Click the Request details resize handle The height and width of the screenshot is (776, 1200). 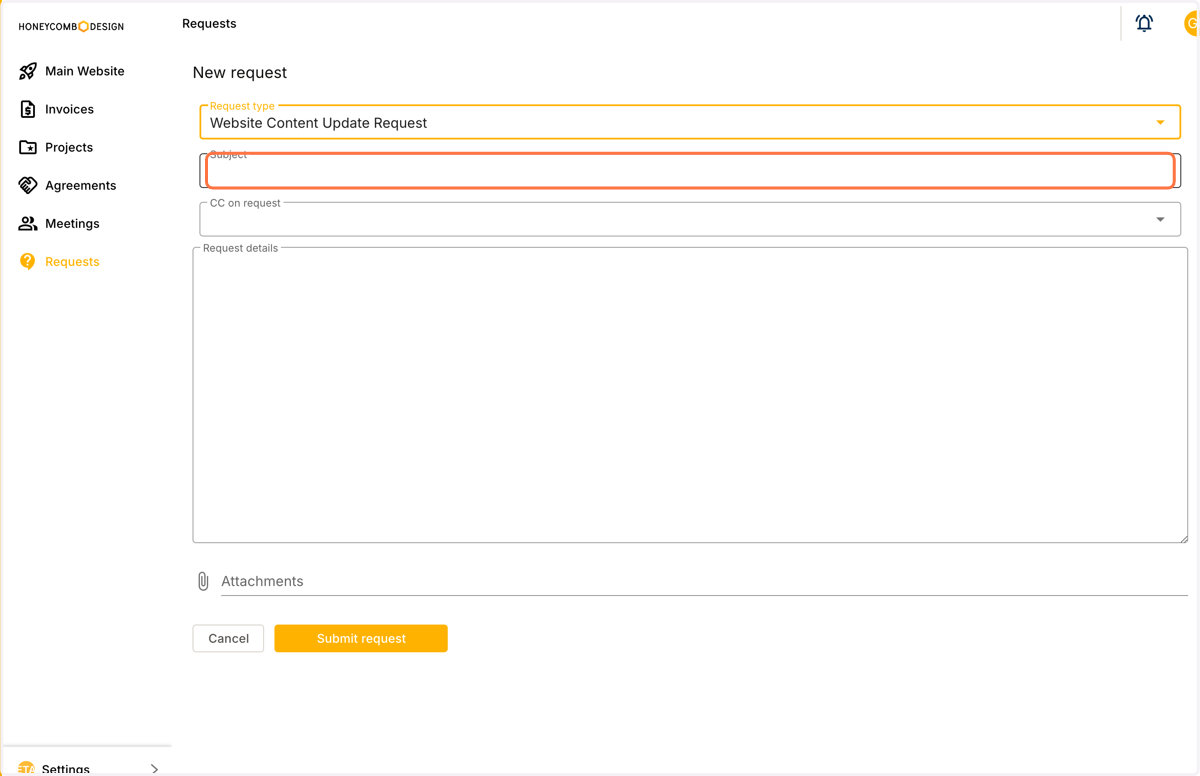(x=1183, y=538)
